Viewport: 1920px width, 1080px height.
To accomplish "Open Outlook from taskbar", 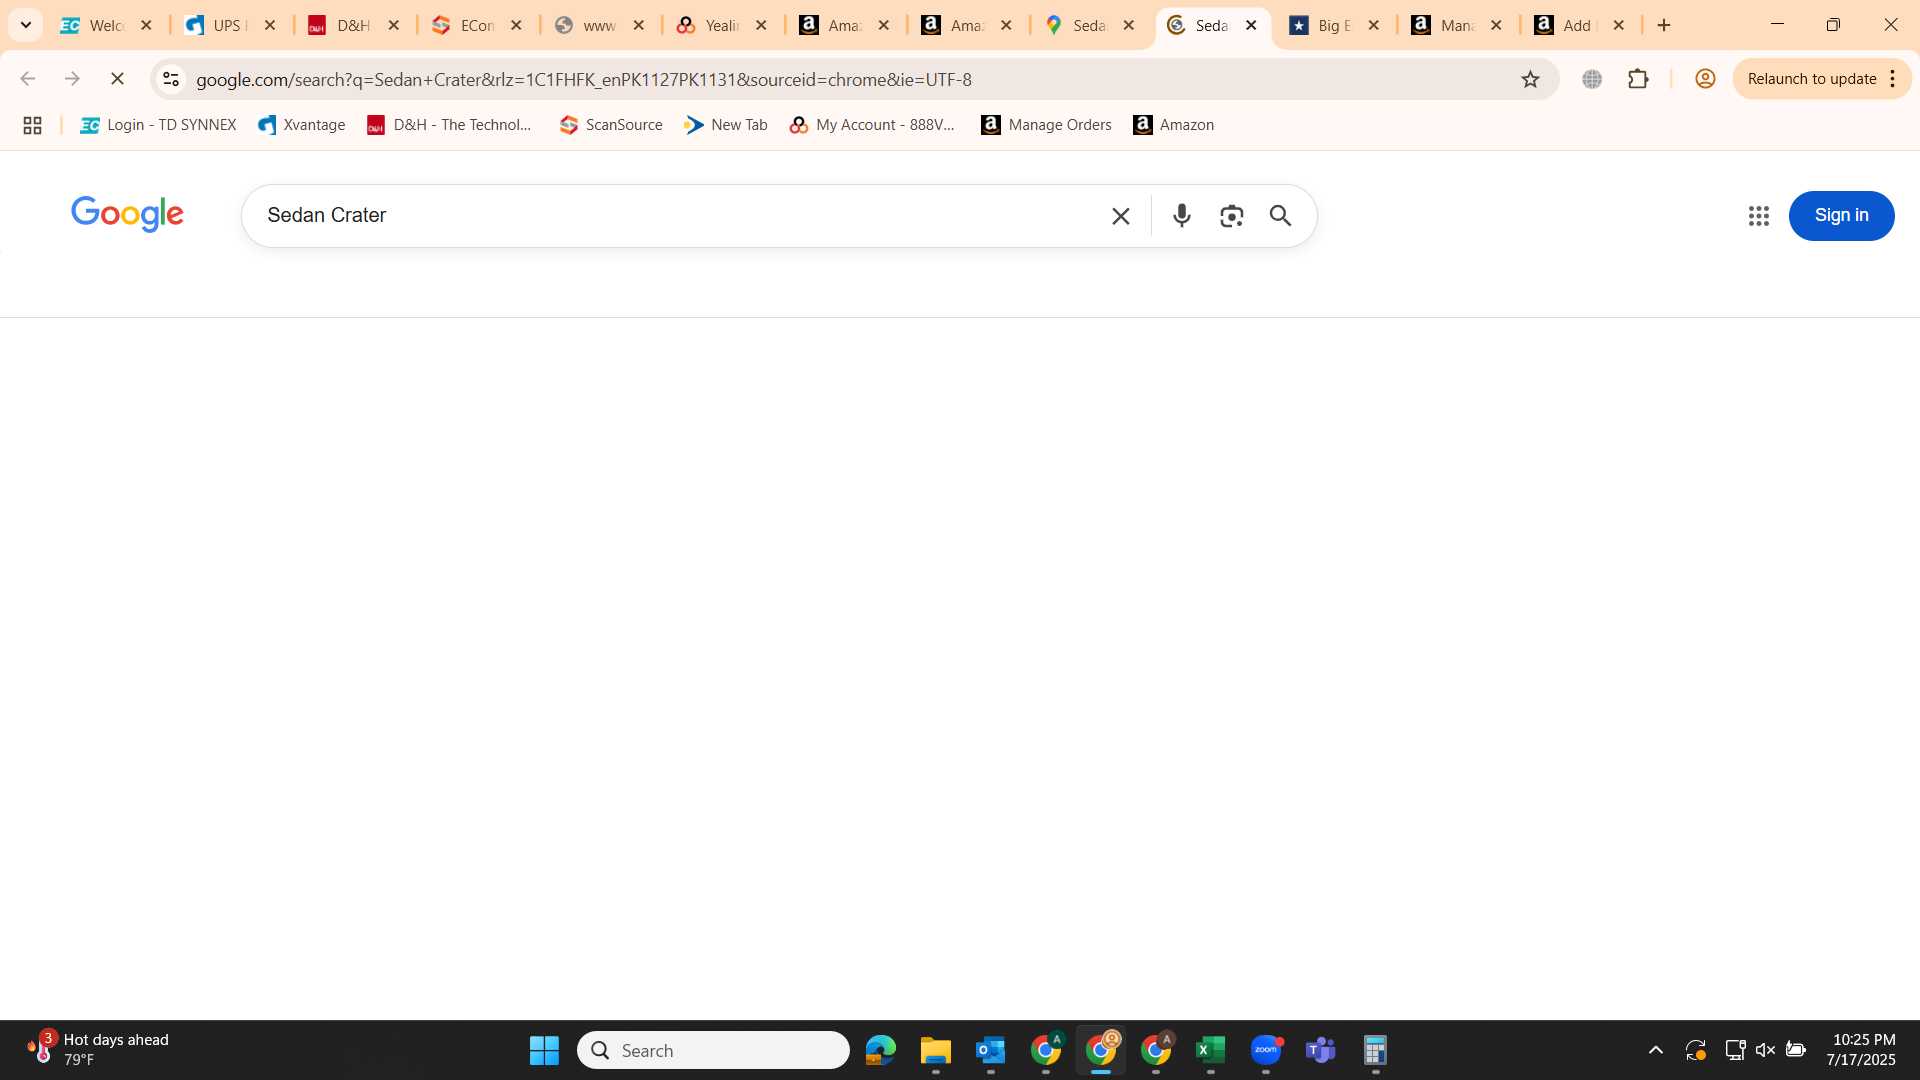I will click(x=990, y=1050).
